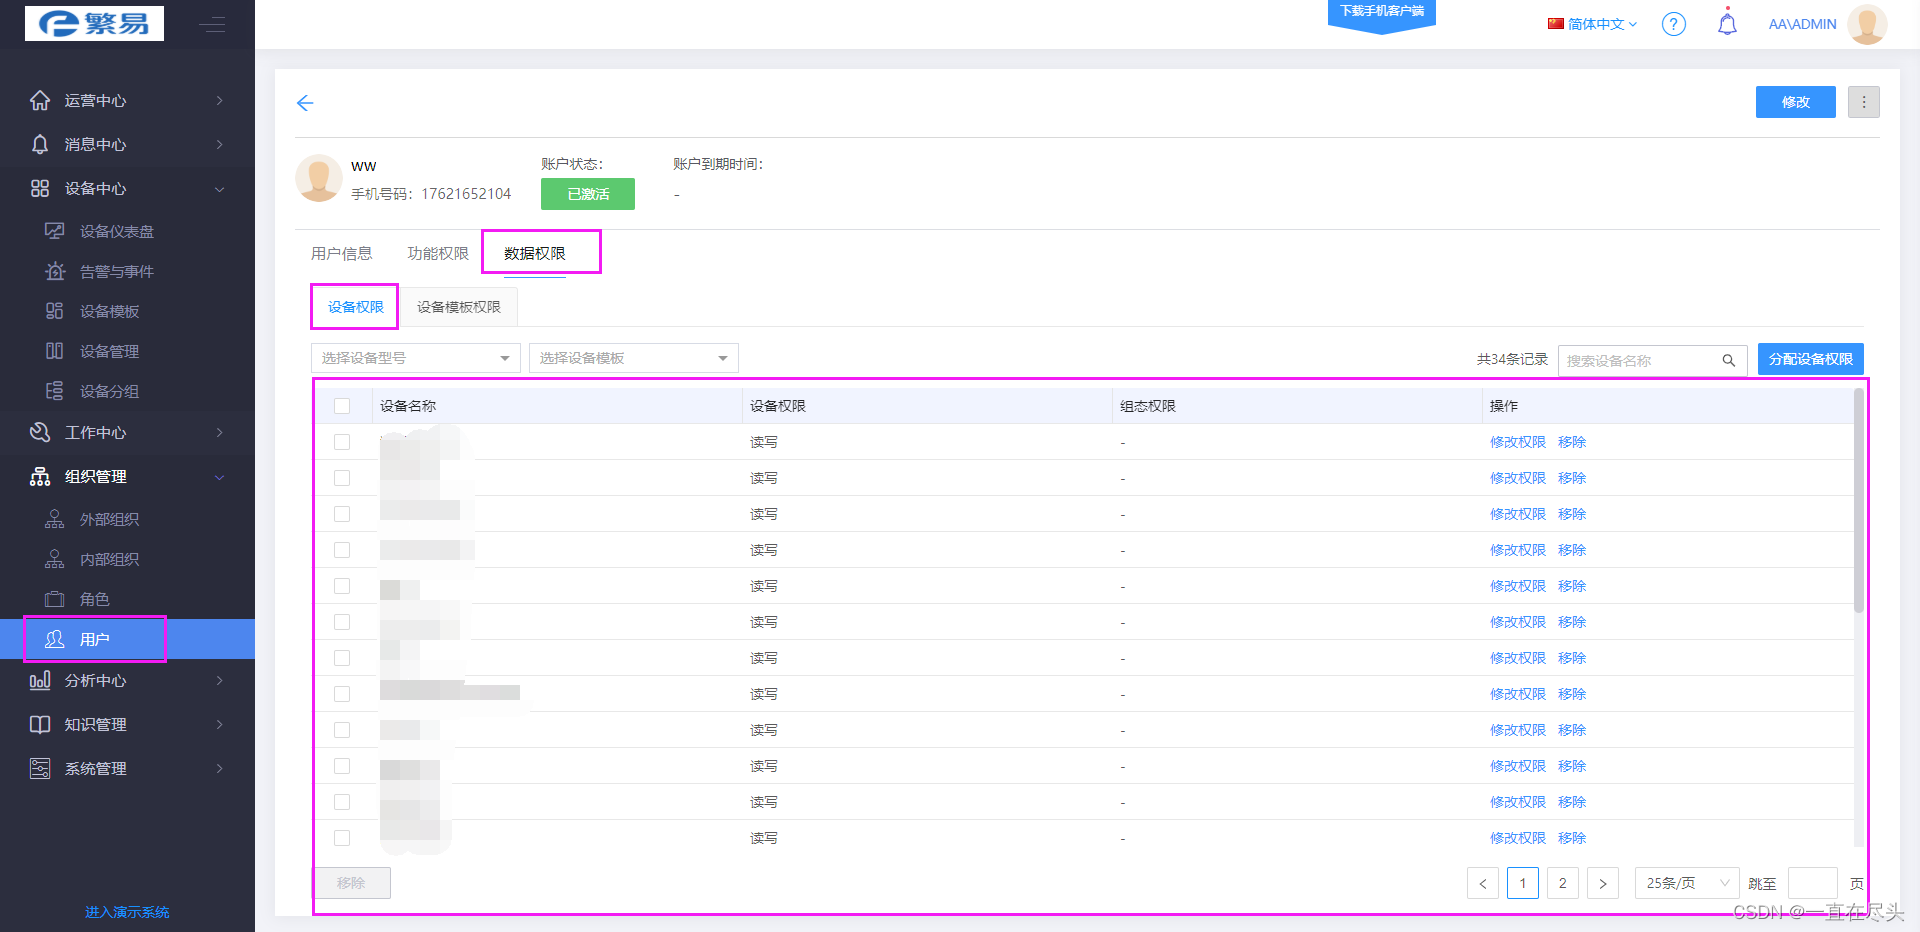
Task: Click the 设备中心 grid icon
Action: [x=40, y=188]
